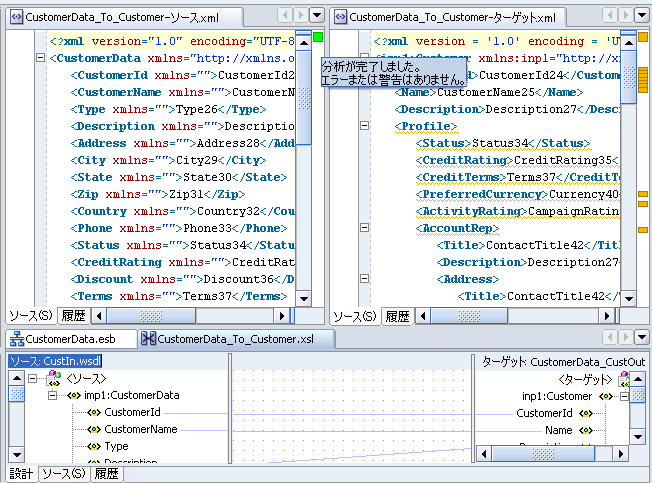Screen dimensions: 652x483
Task: Click <Status> line in target XML
Action: pyautogui.click(x=503, y=143)
